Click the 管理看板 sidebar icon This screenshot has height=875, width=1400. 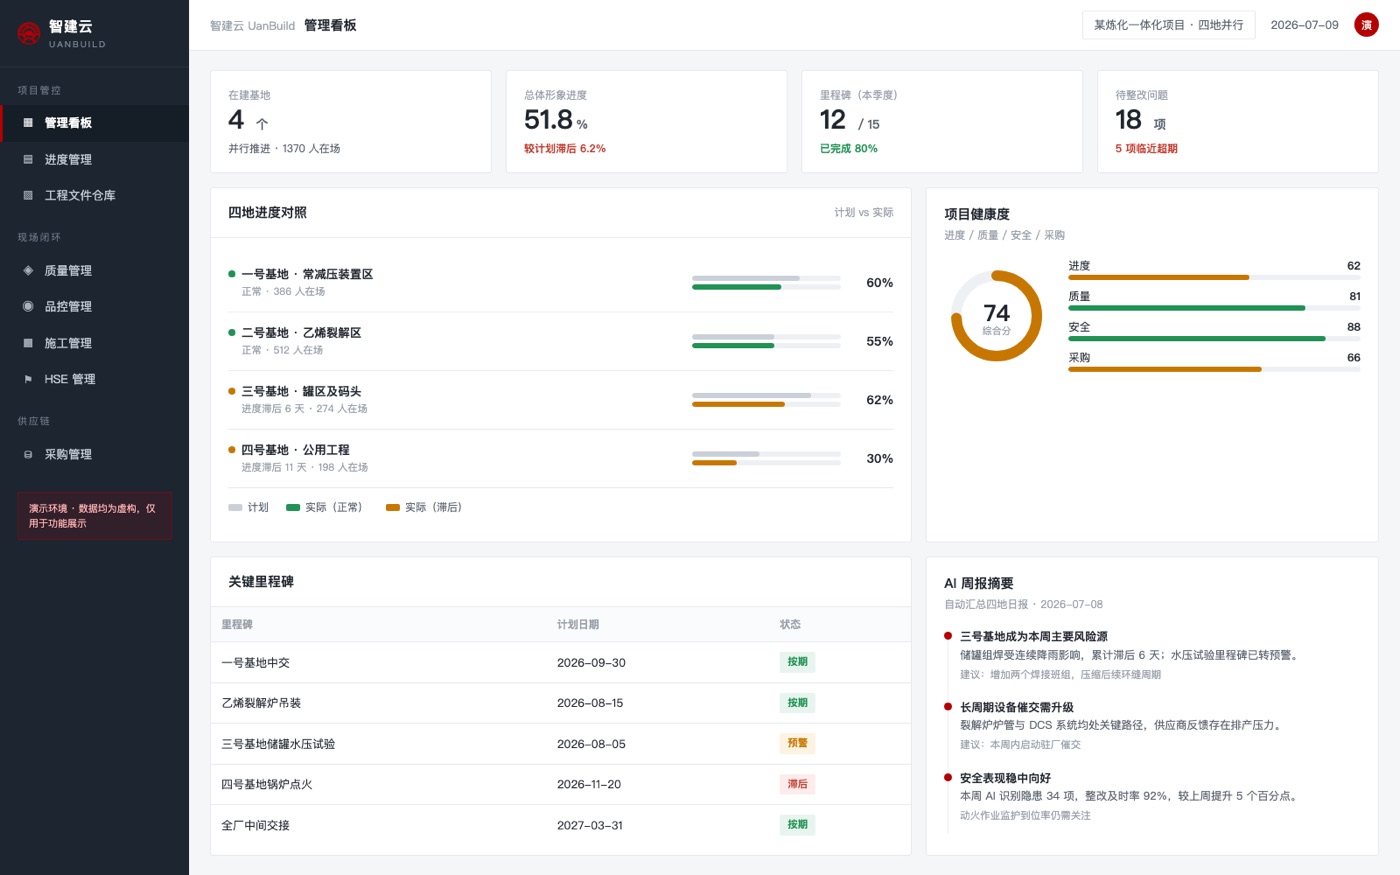[x=28, y=123]
